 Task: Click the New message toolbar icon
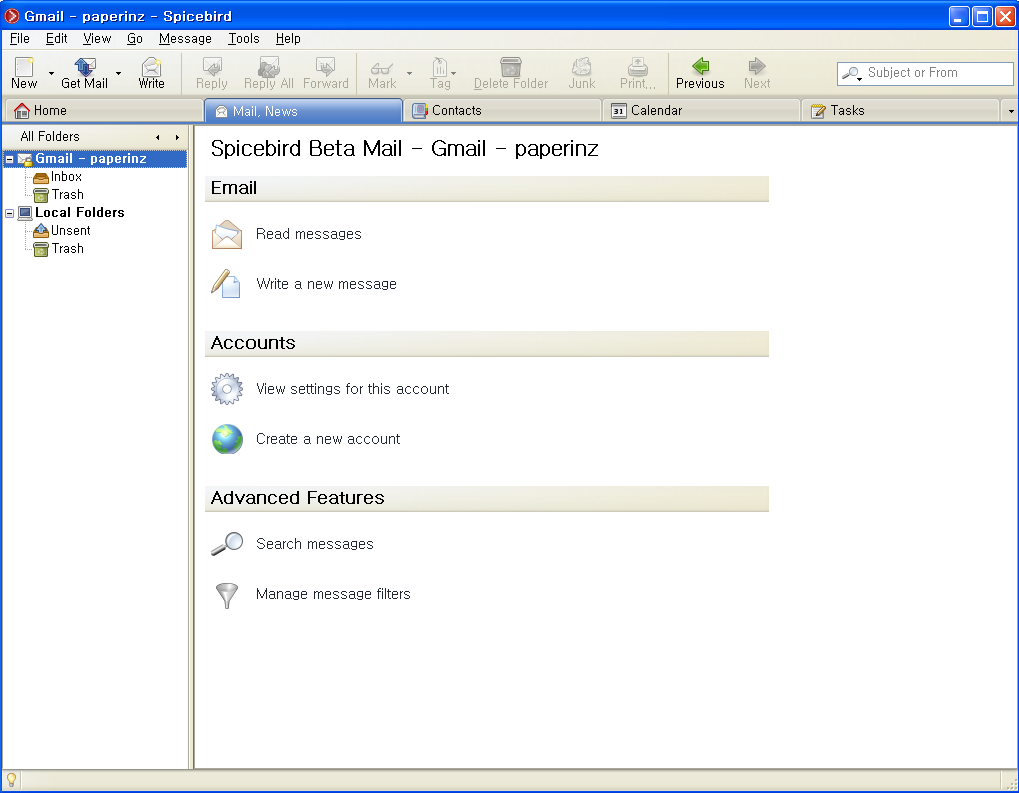pyautogui.click(x=24, y=66)
